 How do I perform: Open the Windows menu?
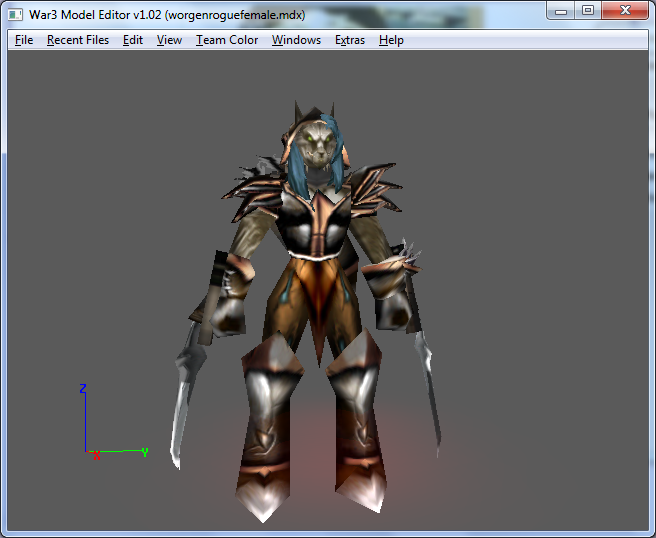296,40
